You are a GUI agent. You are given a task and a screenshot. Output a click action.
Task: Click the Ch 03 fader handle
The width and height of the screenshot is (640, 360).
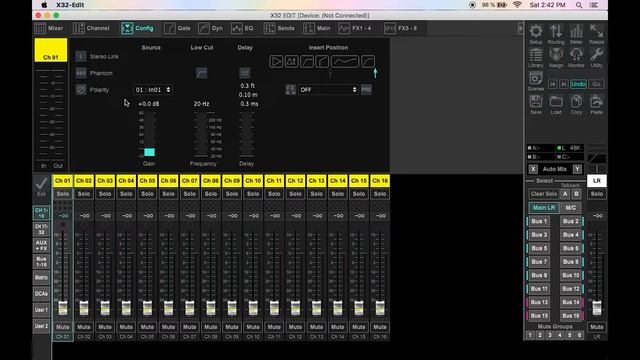coord(105,308)
